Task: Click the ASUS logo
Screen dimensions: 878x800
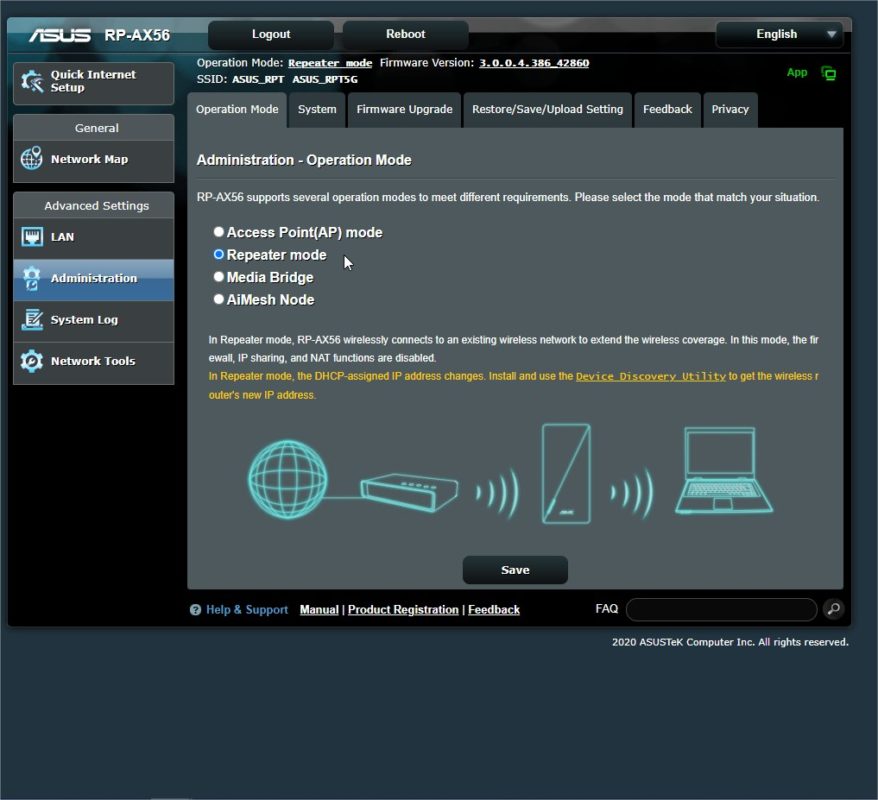Action: coord(60,35)
